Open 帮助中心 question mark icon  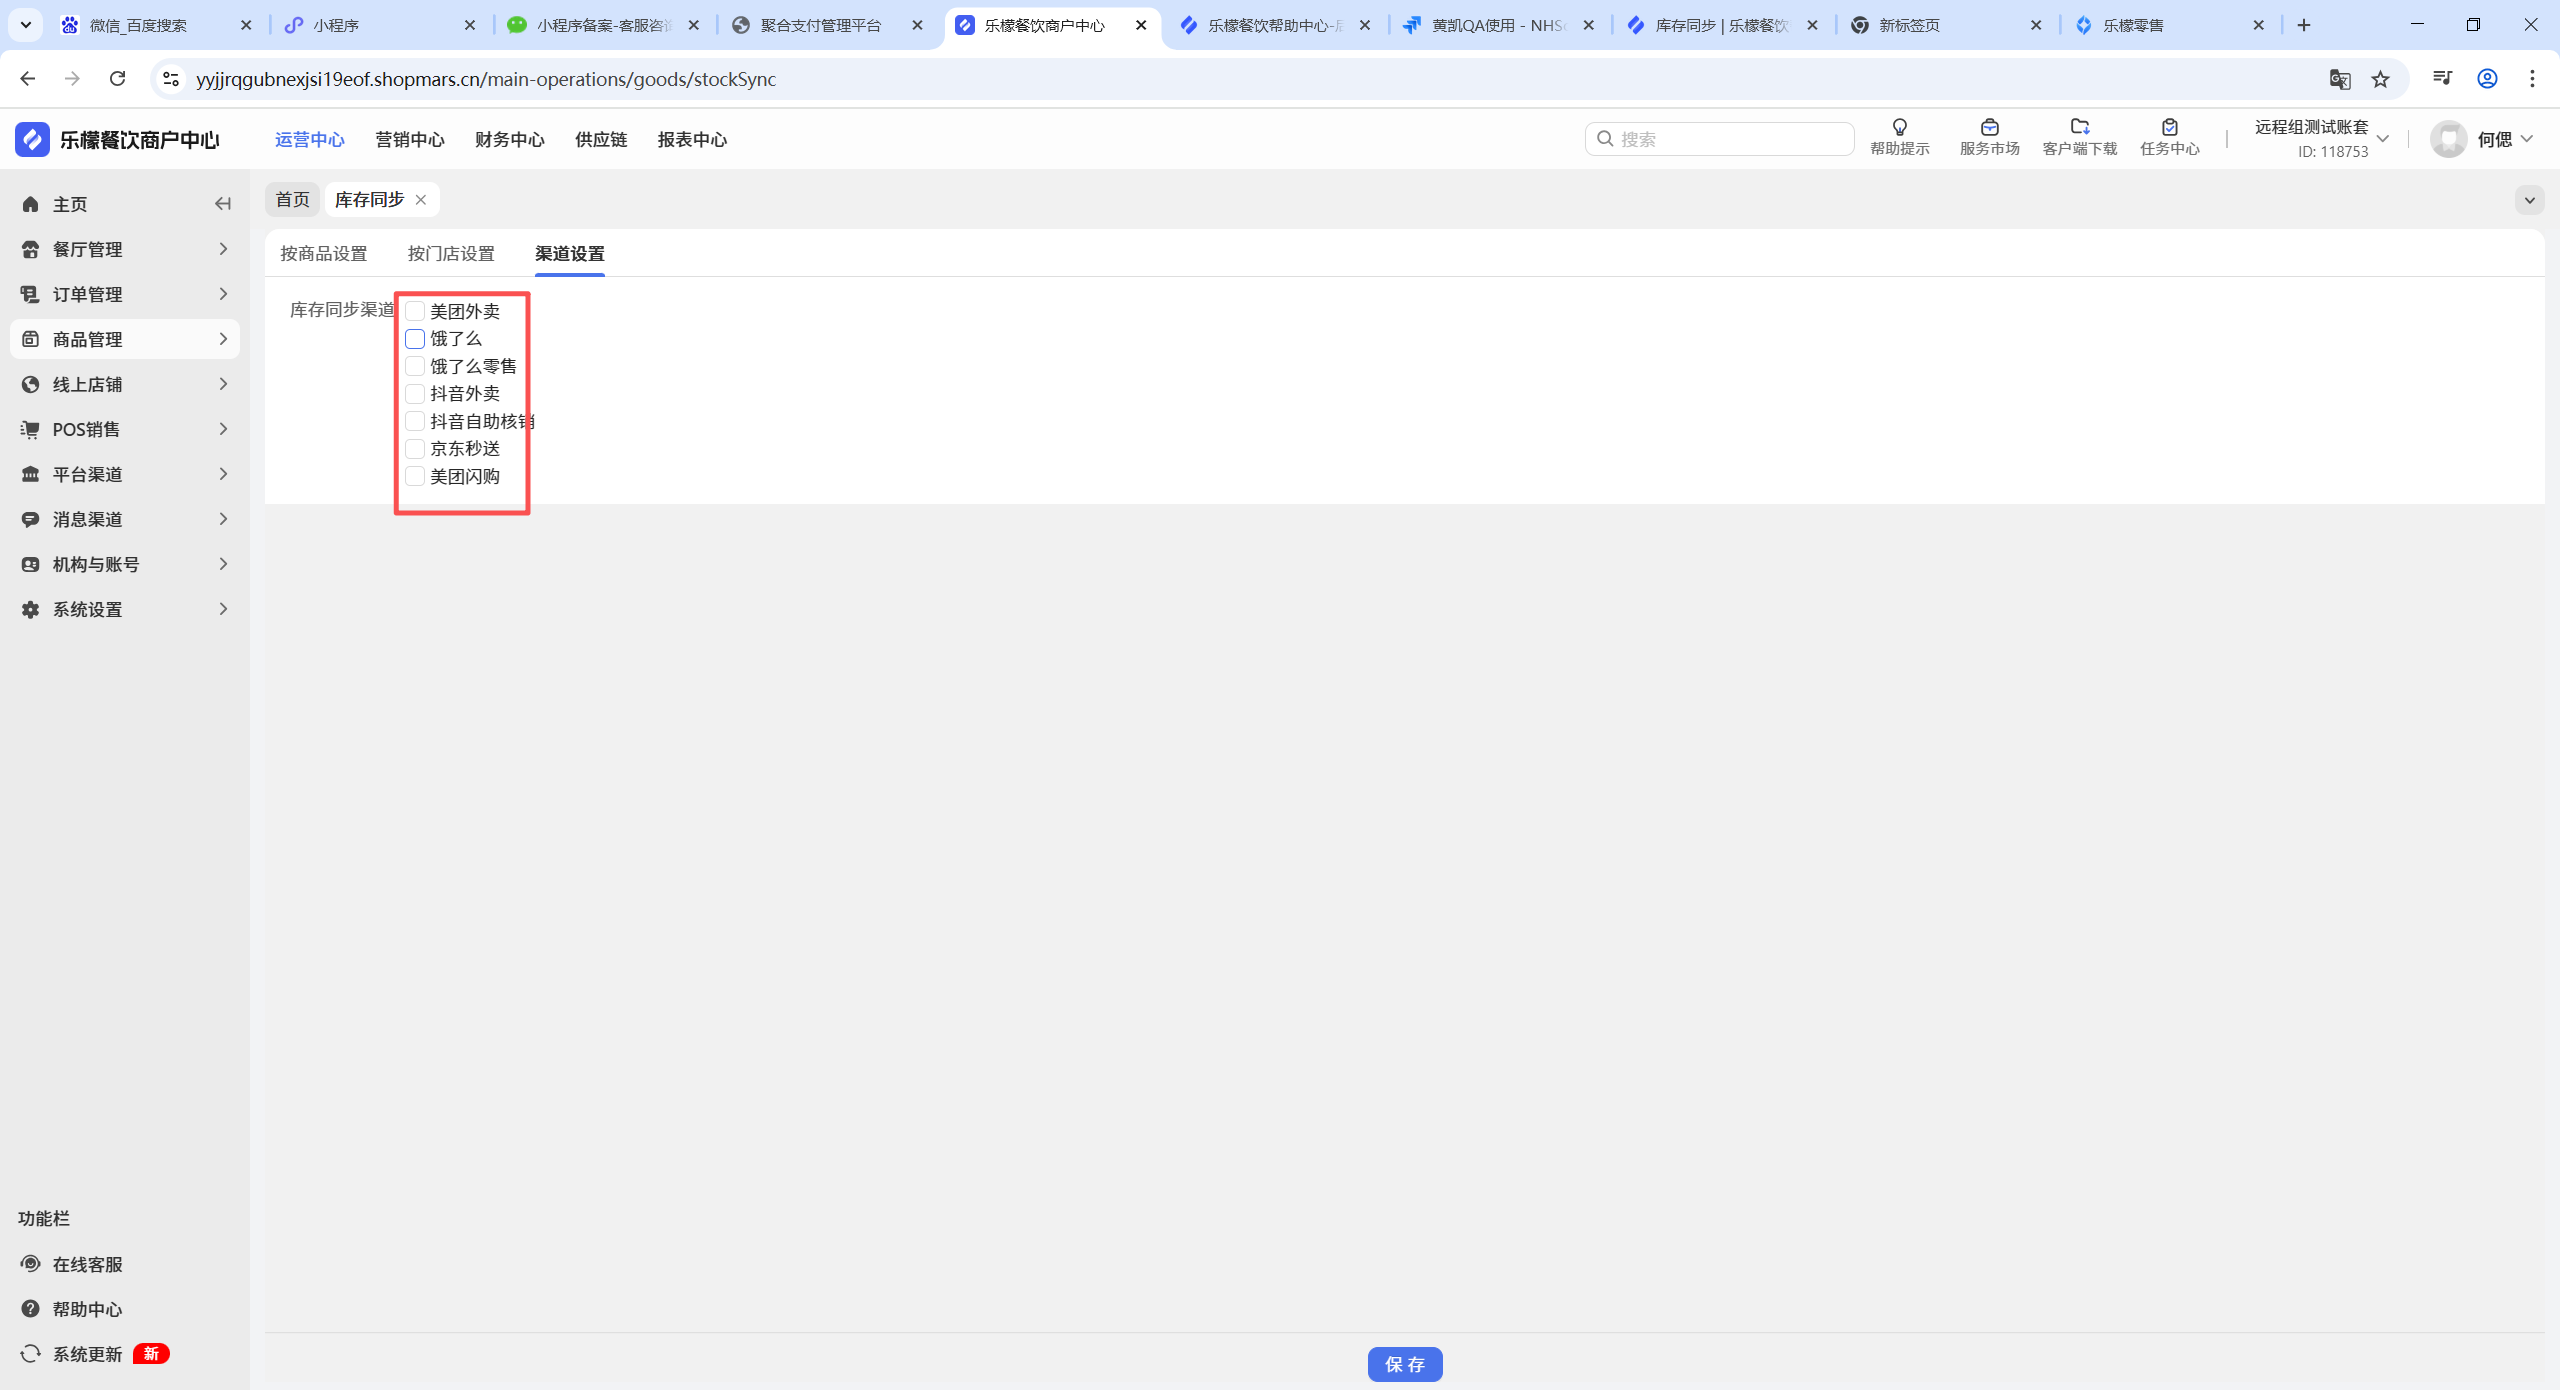(x=31, y=1309)
